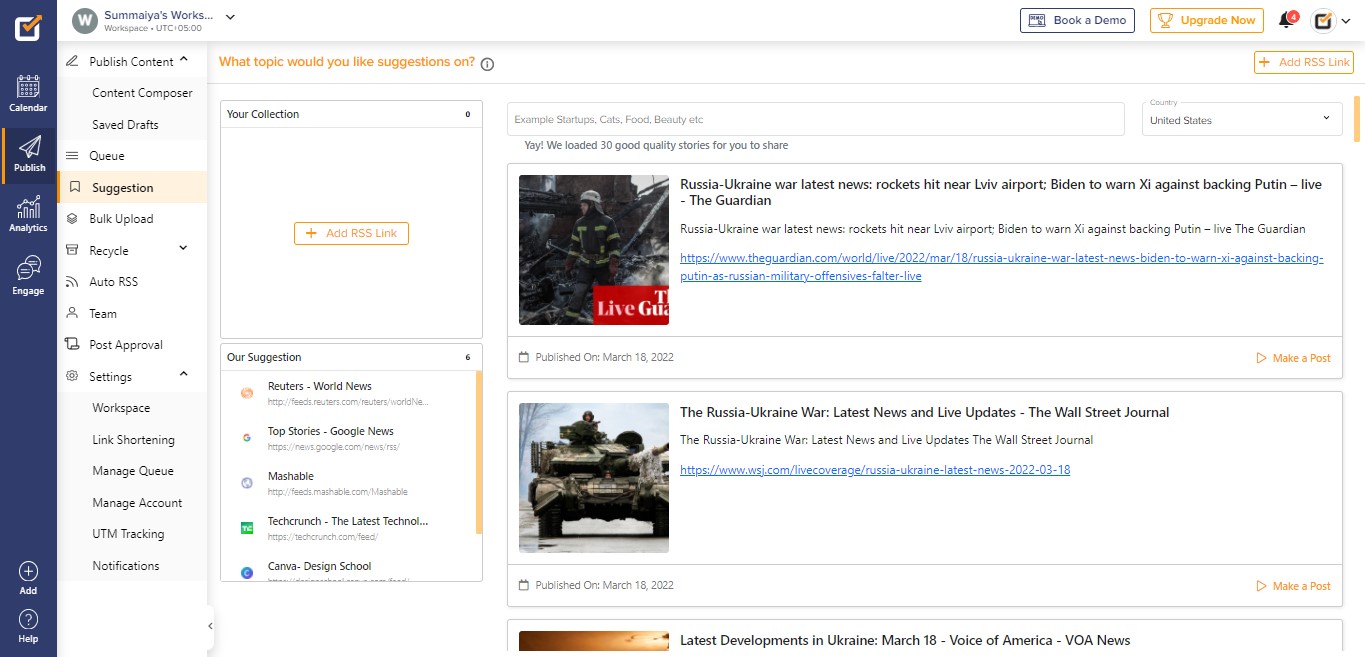This screenshot has height=657, width=1365.
Task: Open Notifications settings
Action: click(126, 566)
